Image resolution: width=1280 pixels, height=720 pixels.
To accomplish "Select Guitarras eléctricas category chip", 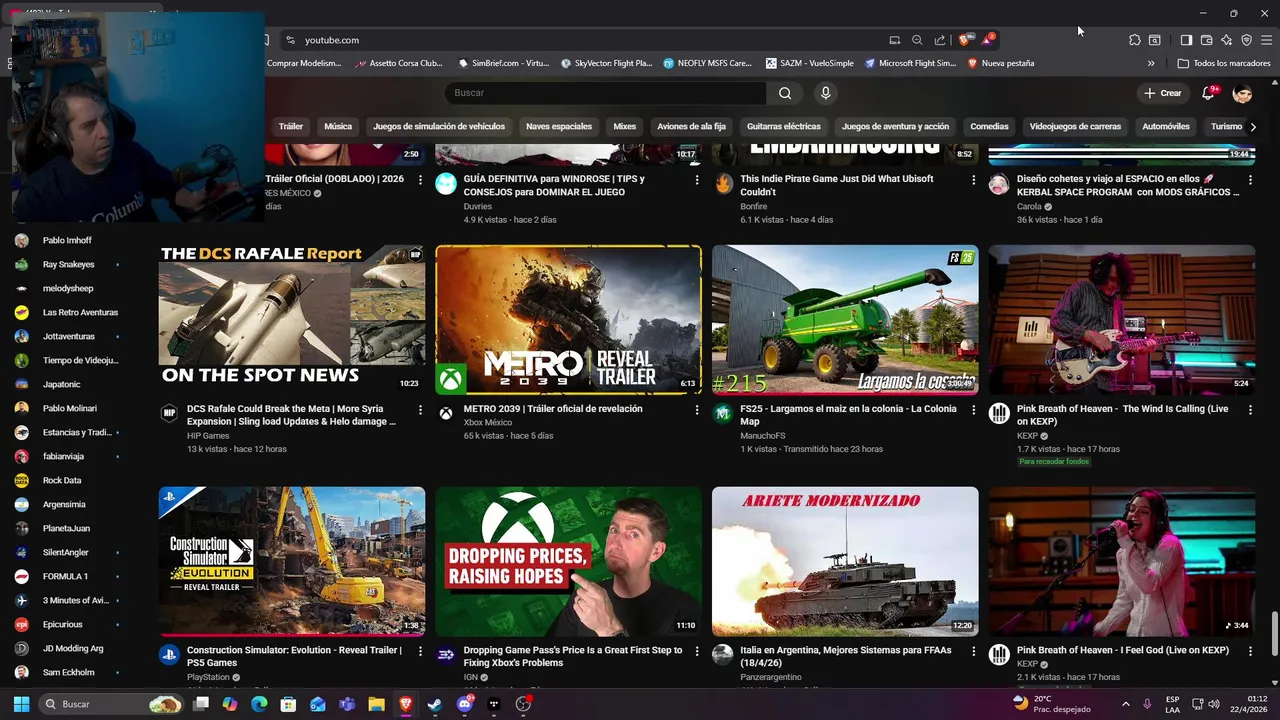I will click(x=784, y=126).
